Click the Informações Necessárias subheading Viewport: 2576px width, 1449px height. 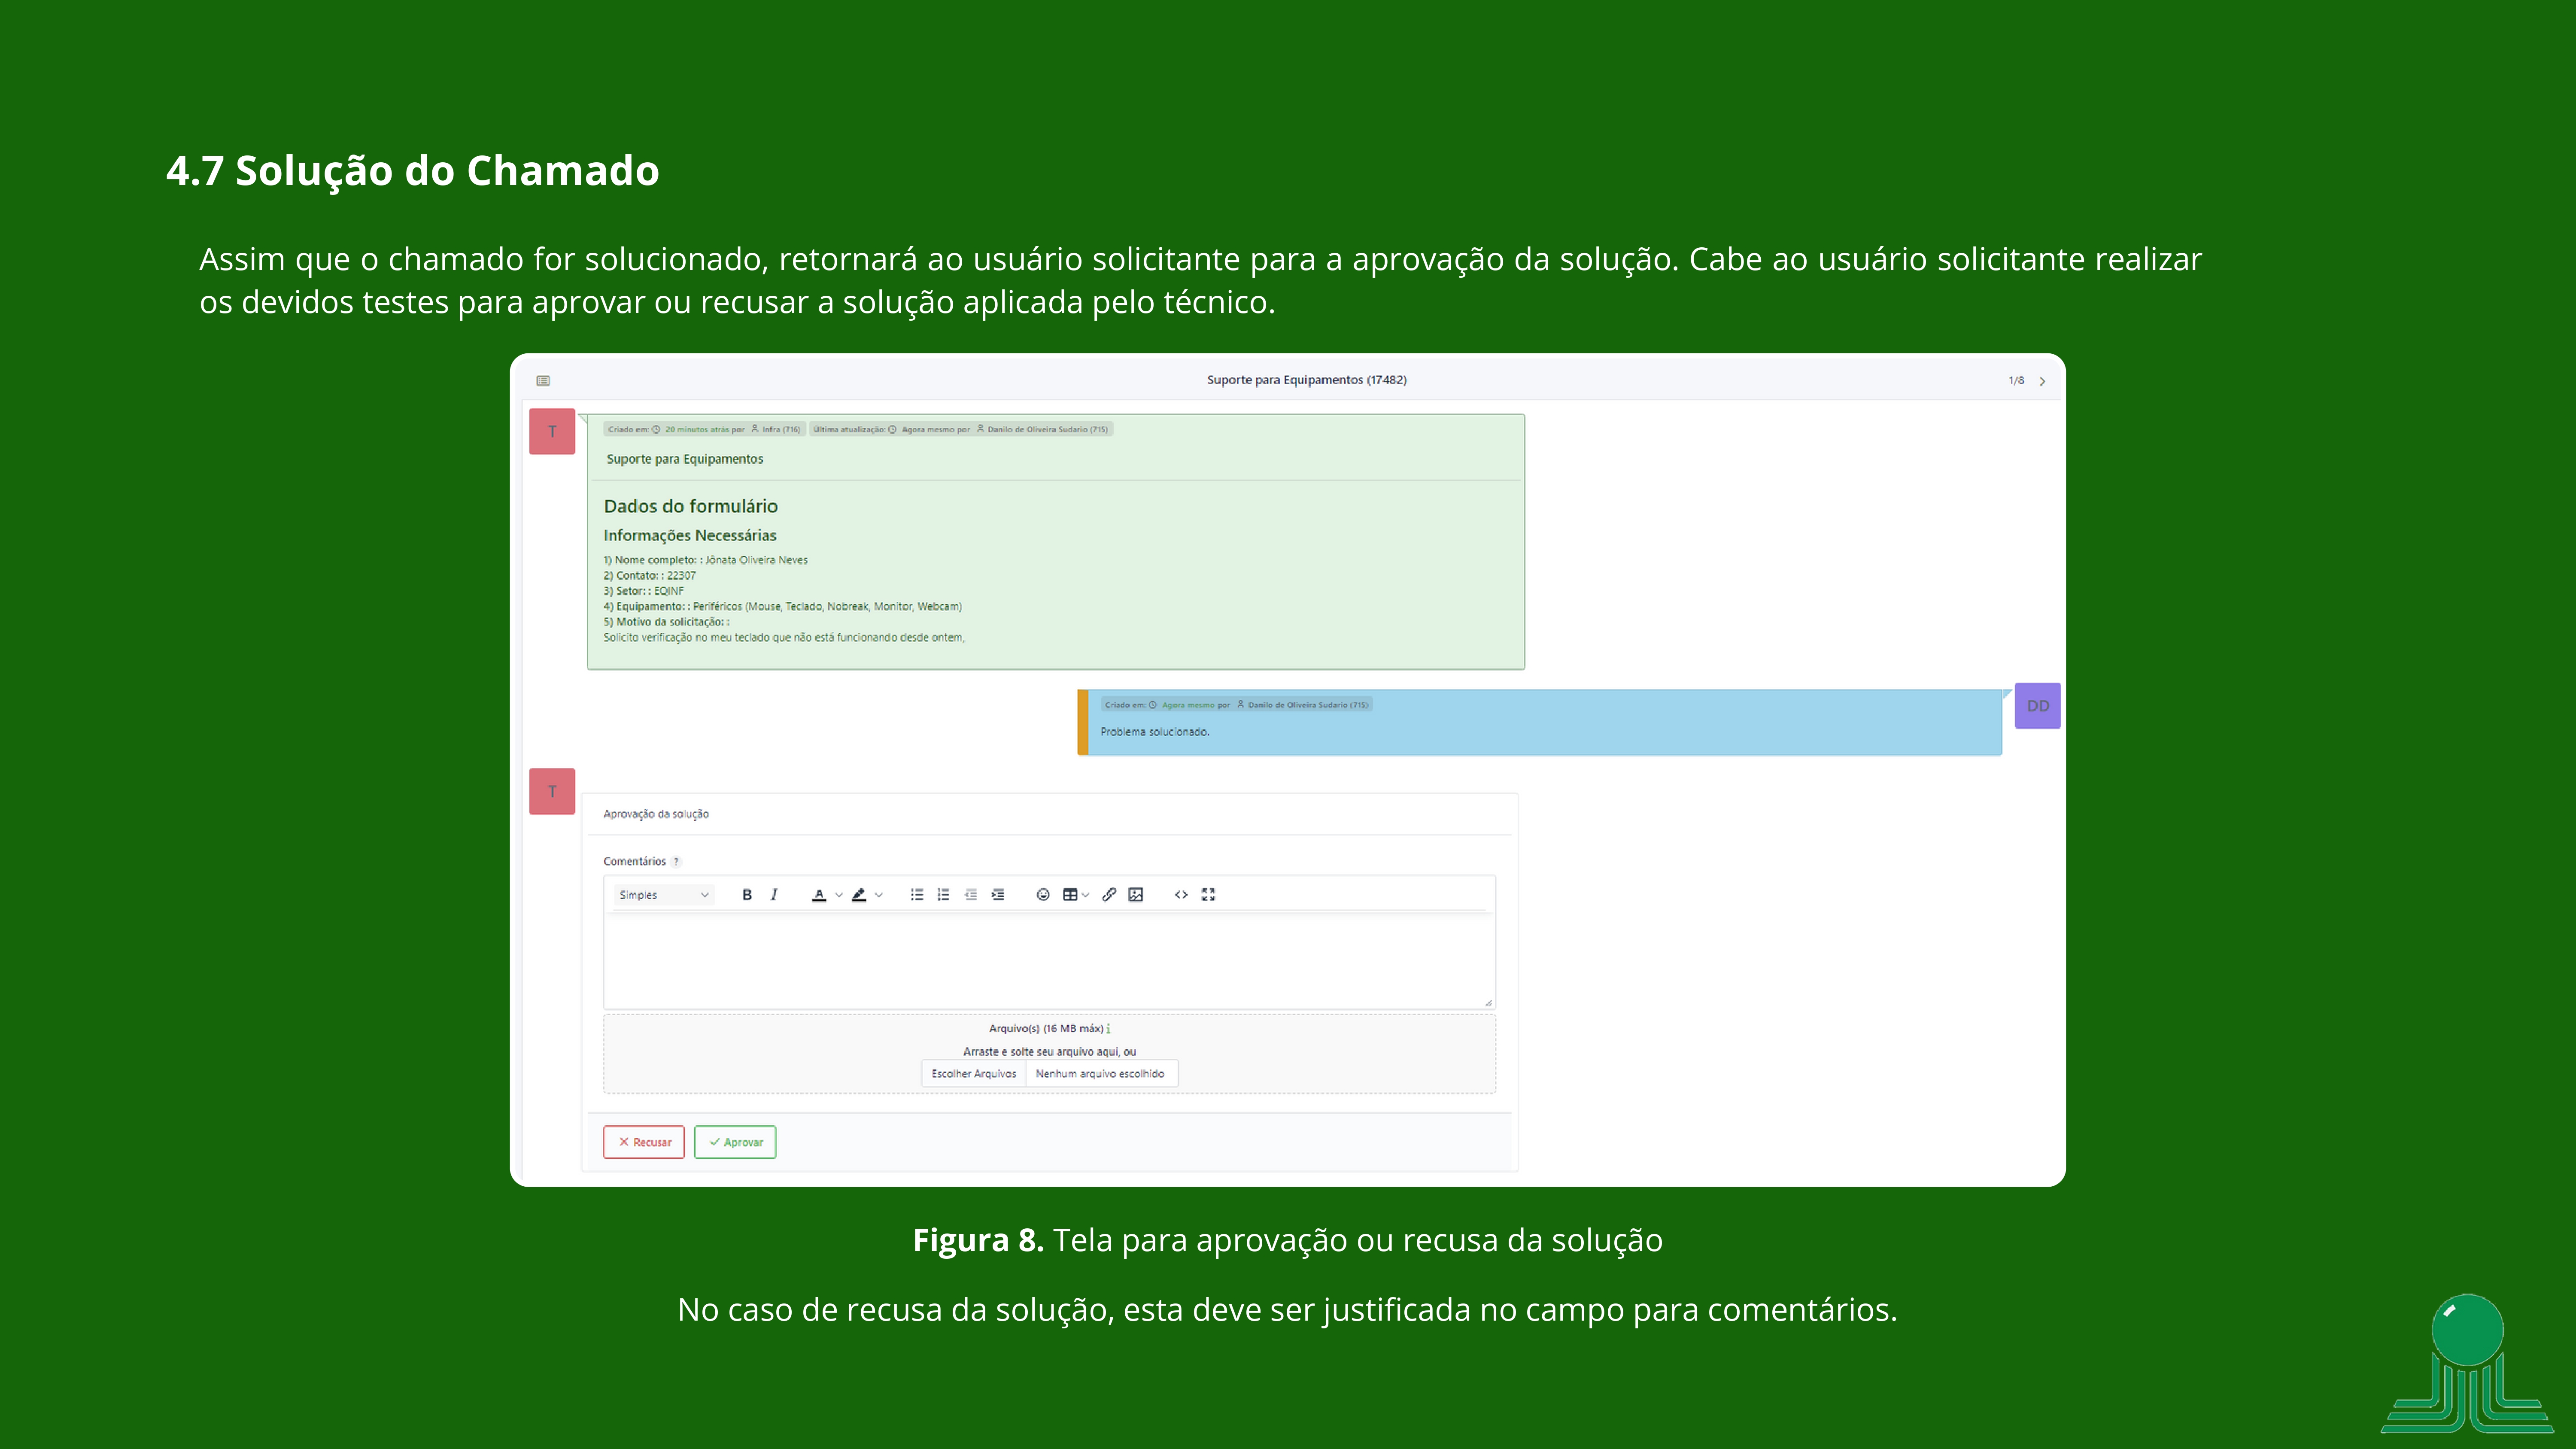[690, 535]
